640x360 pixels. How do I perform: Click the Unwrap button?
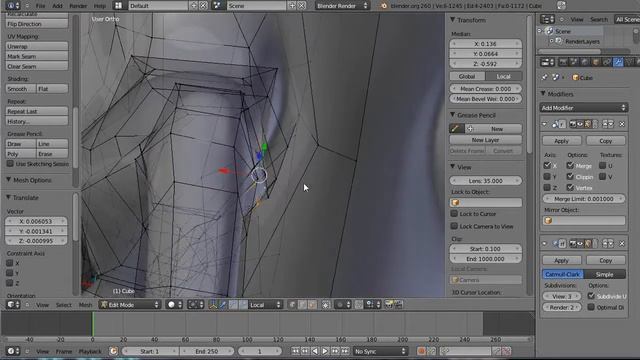coord(37,46)
